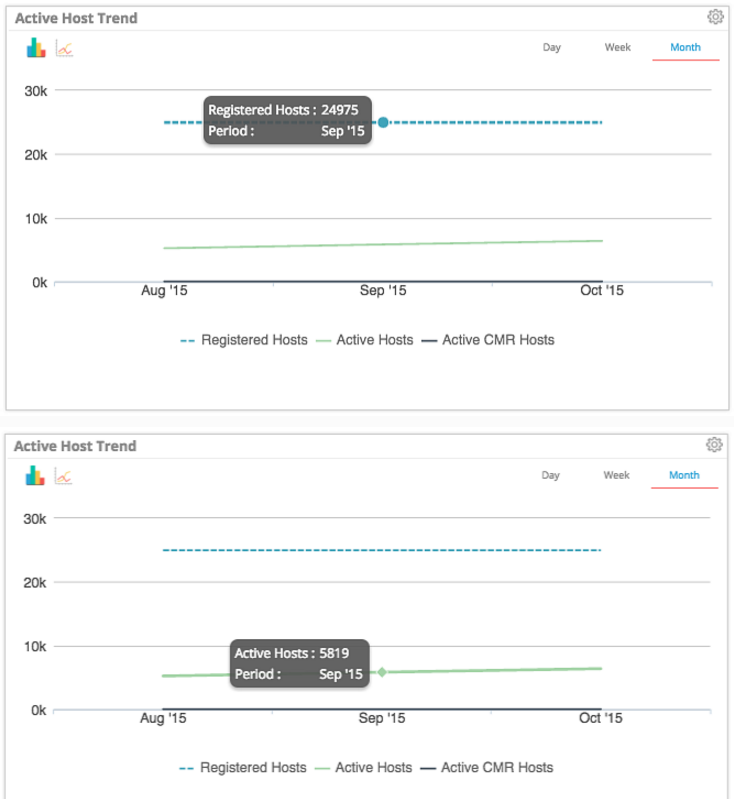
Task: Toggle Active Hosts legend in top chart
Action: 364,340
